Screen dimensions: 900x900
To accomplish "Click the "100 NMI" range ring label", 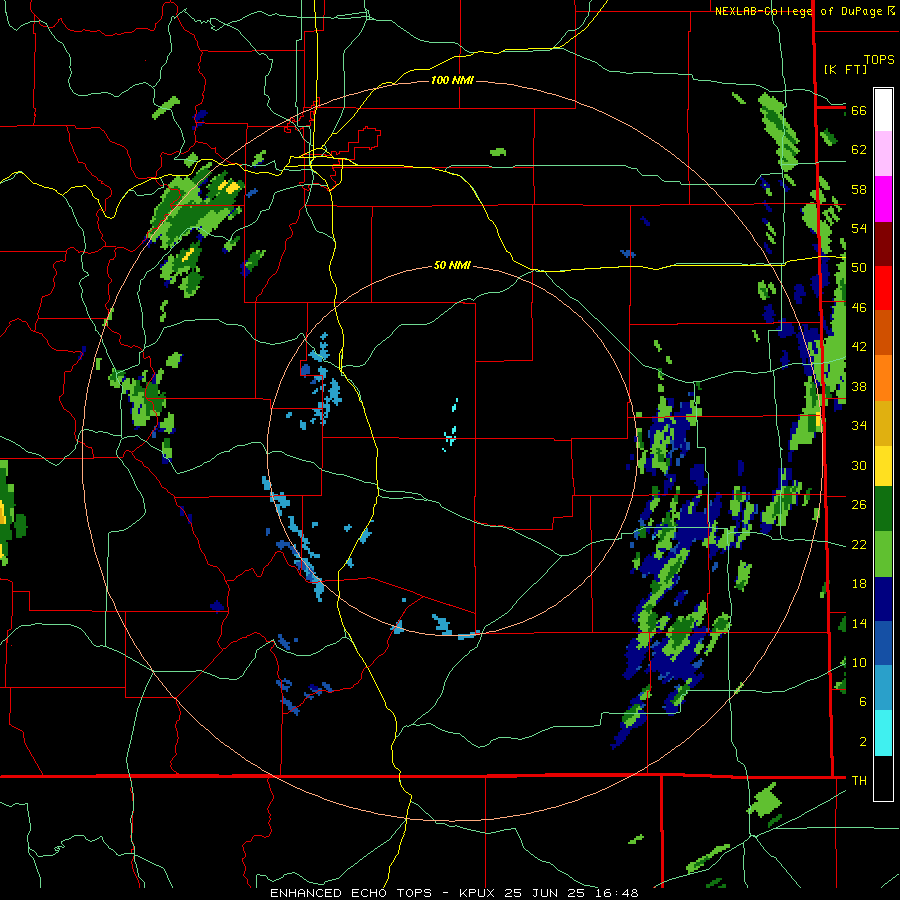I will click(x=452, y=80).
